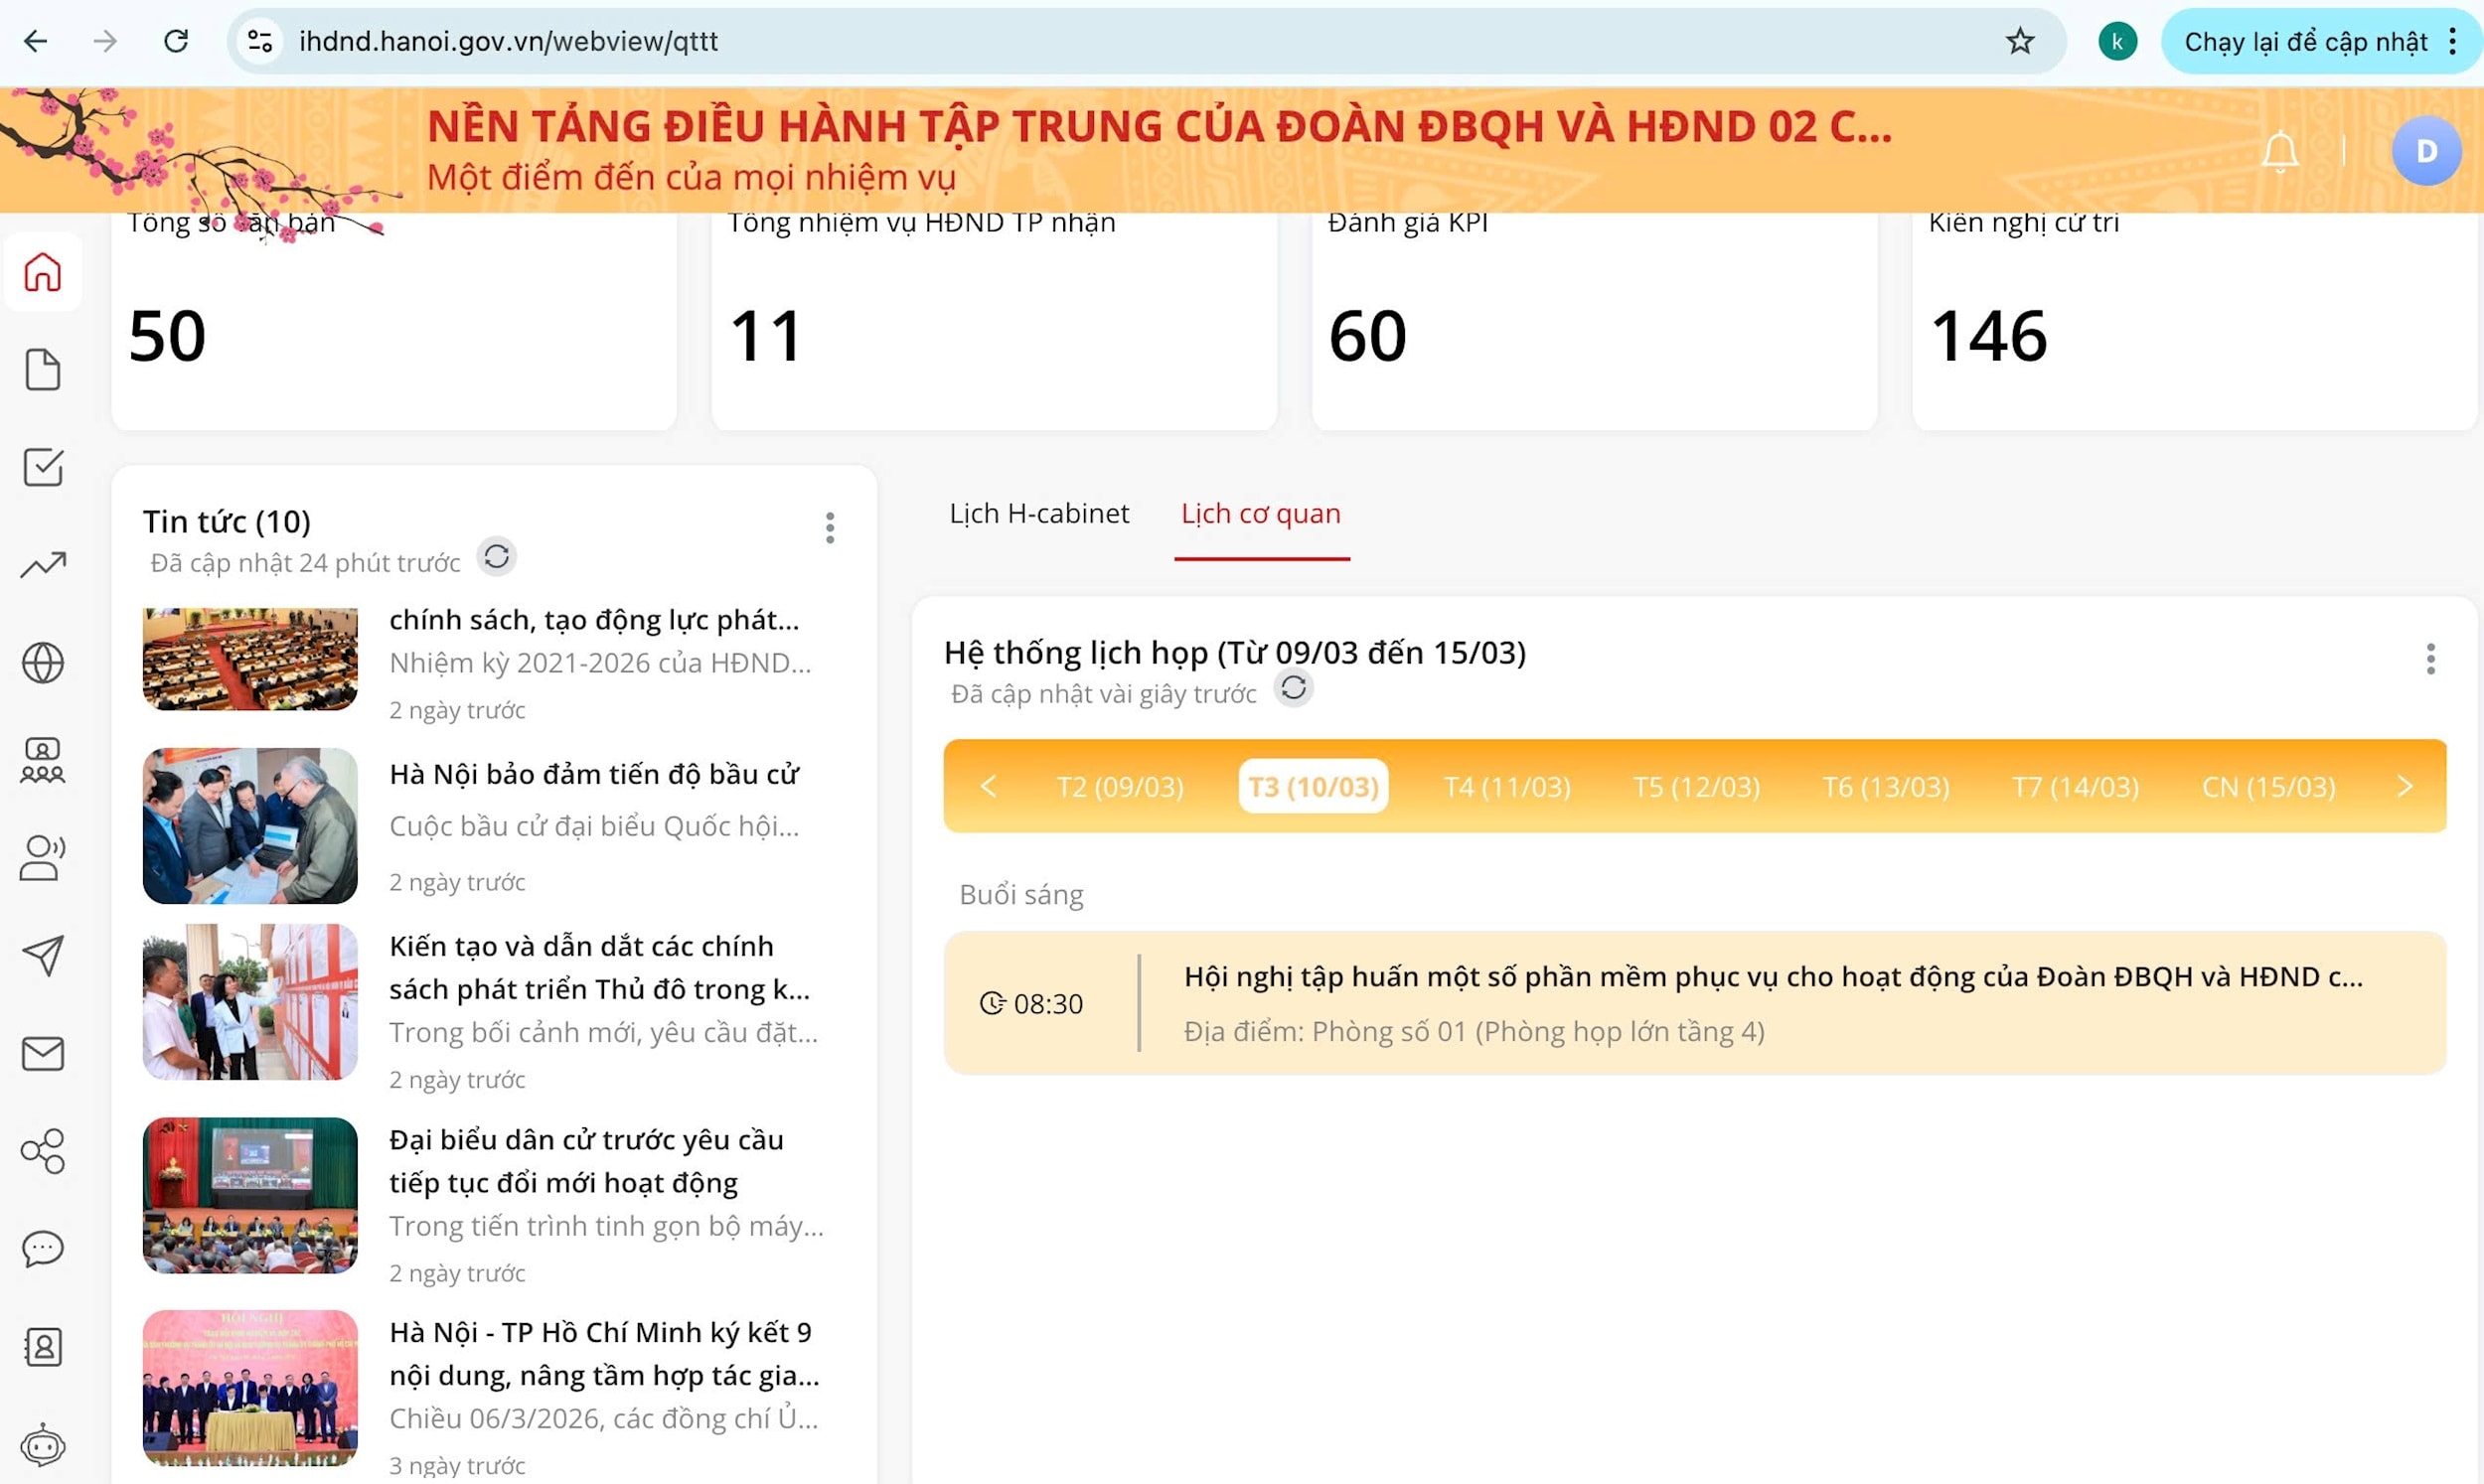Image resolution: width=2484 pixels, height=1484 pixels.
Task: Open news 'Hà Nội - TP Hồ Chí Minh ký kết'
Action: tap(605, 1354)
